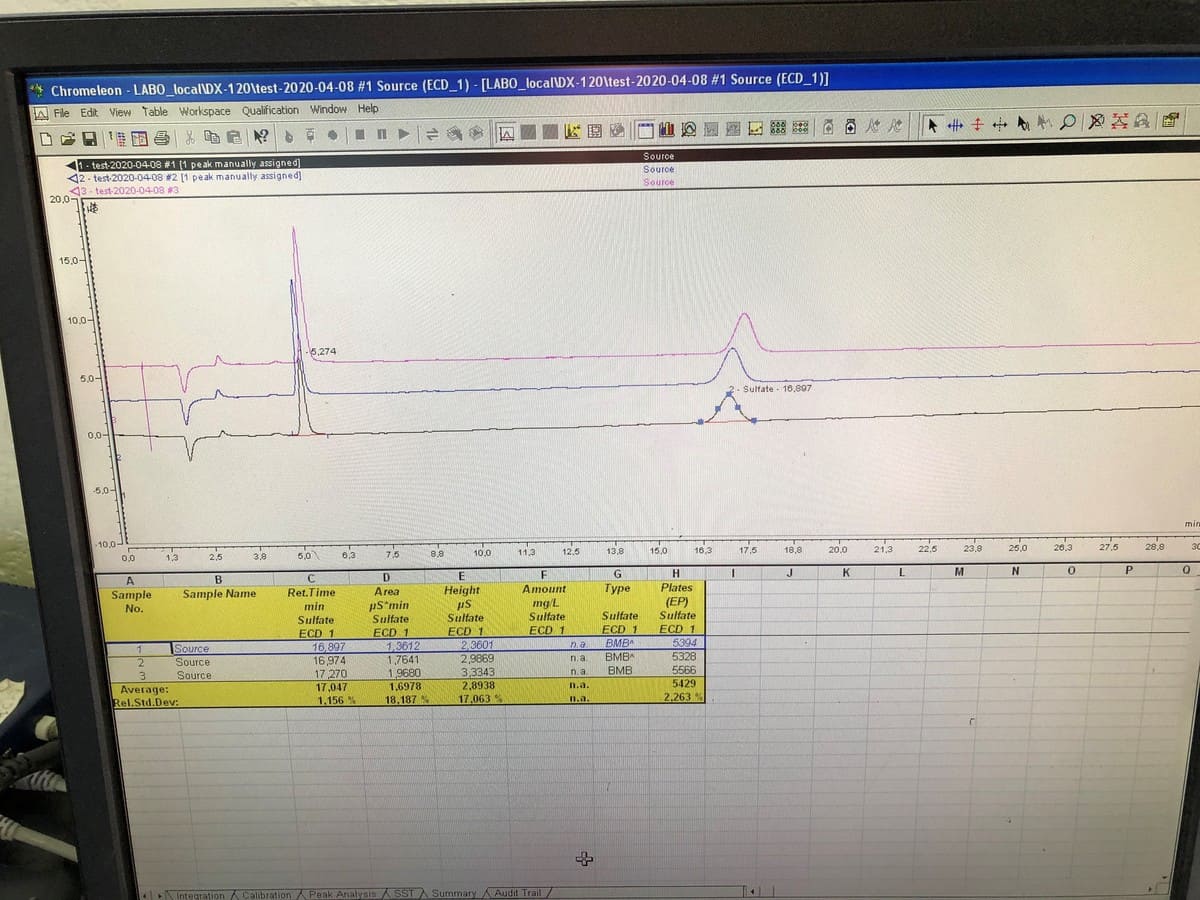1200x900 pixels.
Task: Click the blue peak delimiter tool icon
Action: click(955, 126)
